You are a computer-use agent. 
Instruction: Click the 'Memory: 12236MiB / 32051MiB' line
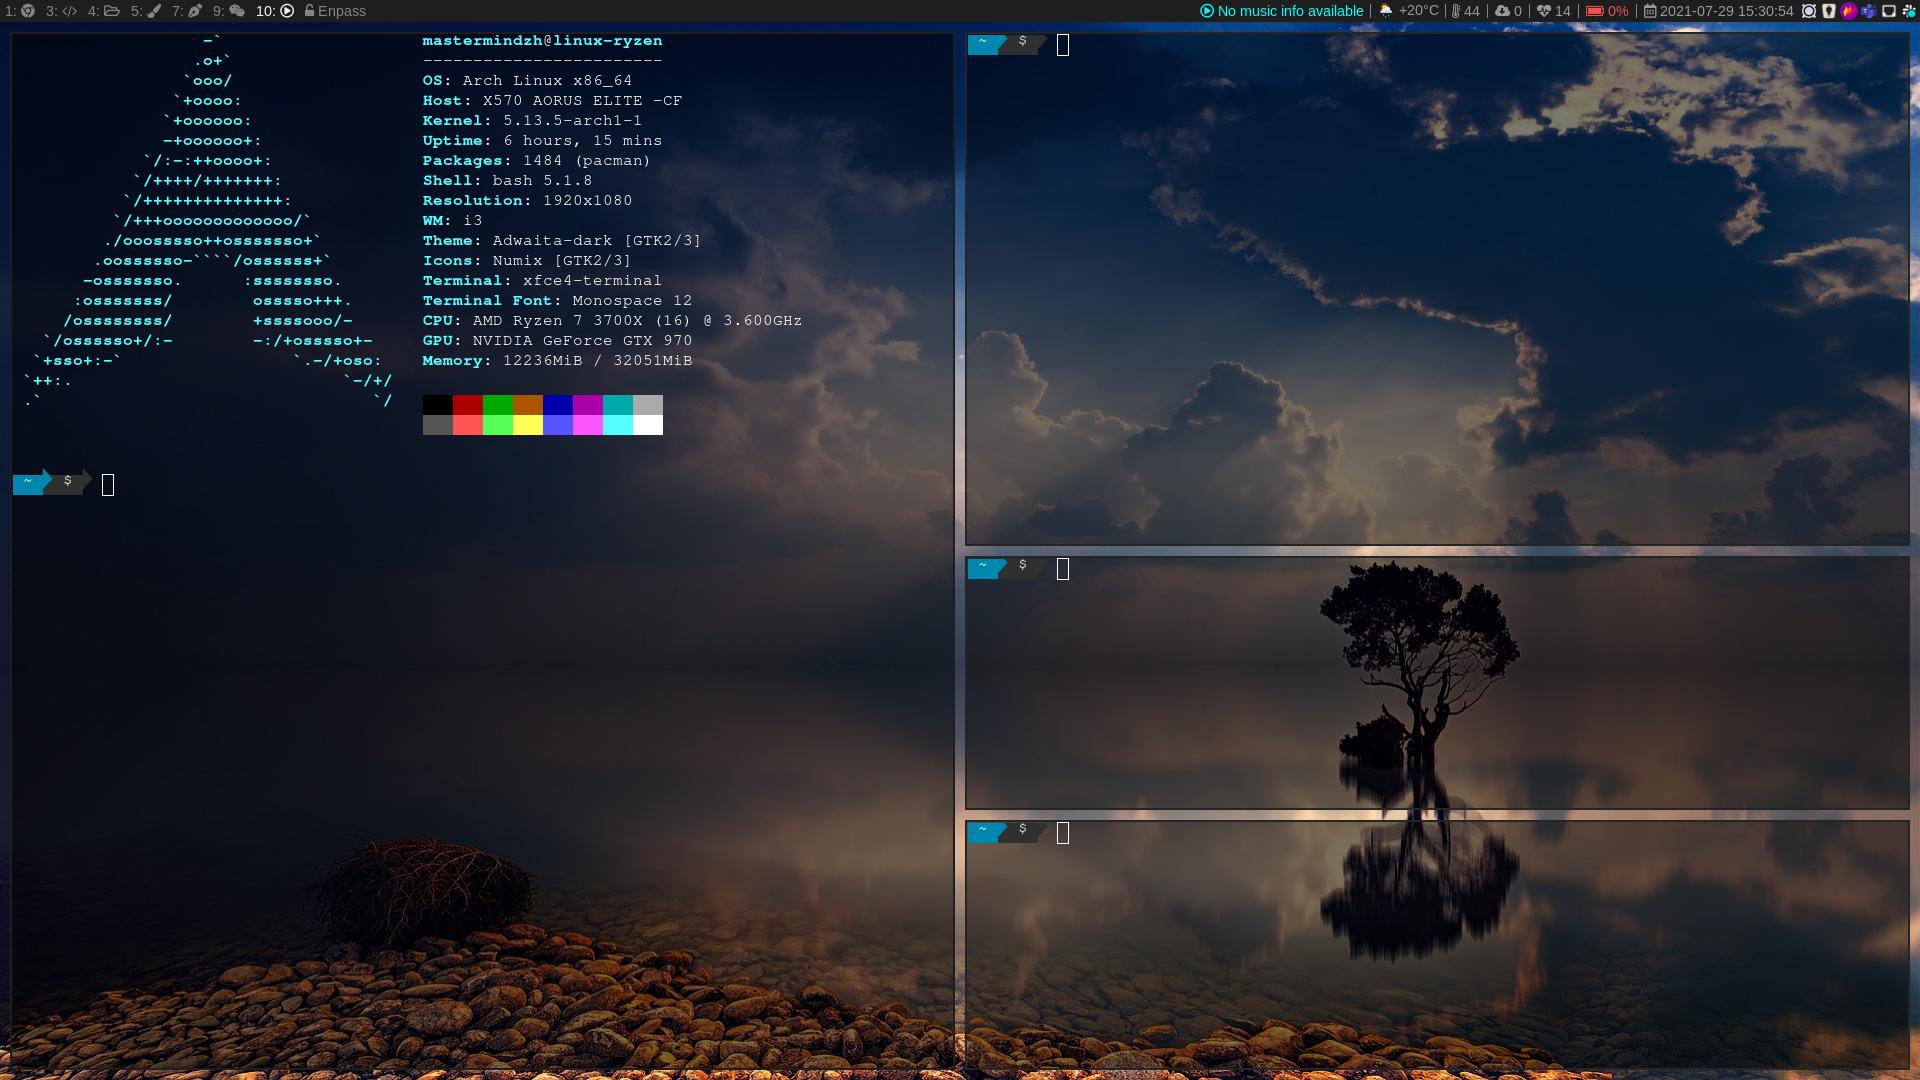(x=557, y=361)
